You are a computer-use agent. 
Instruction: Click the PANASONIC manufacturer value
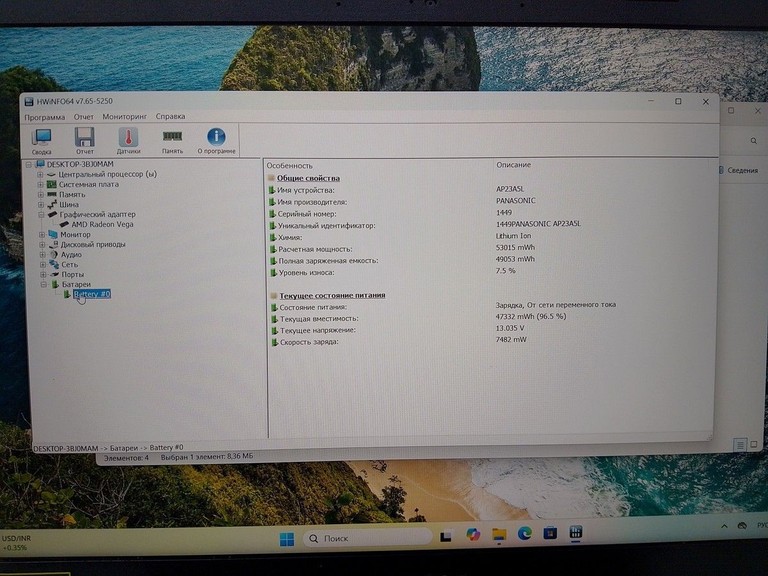(516, 201)
